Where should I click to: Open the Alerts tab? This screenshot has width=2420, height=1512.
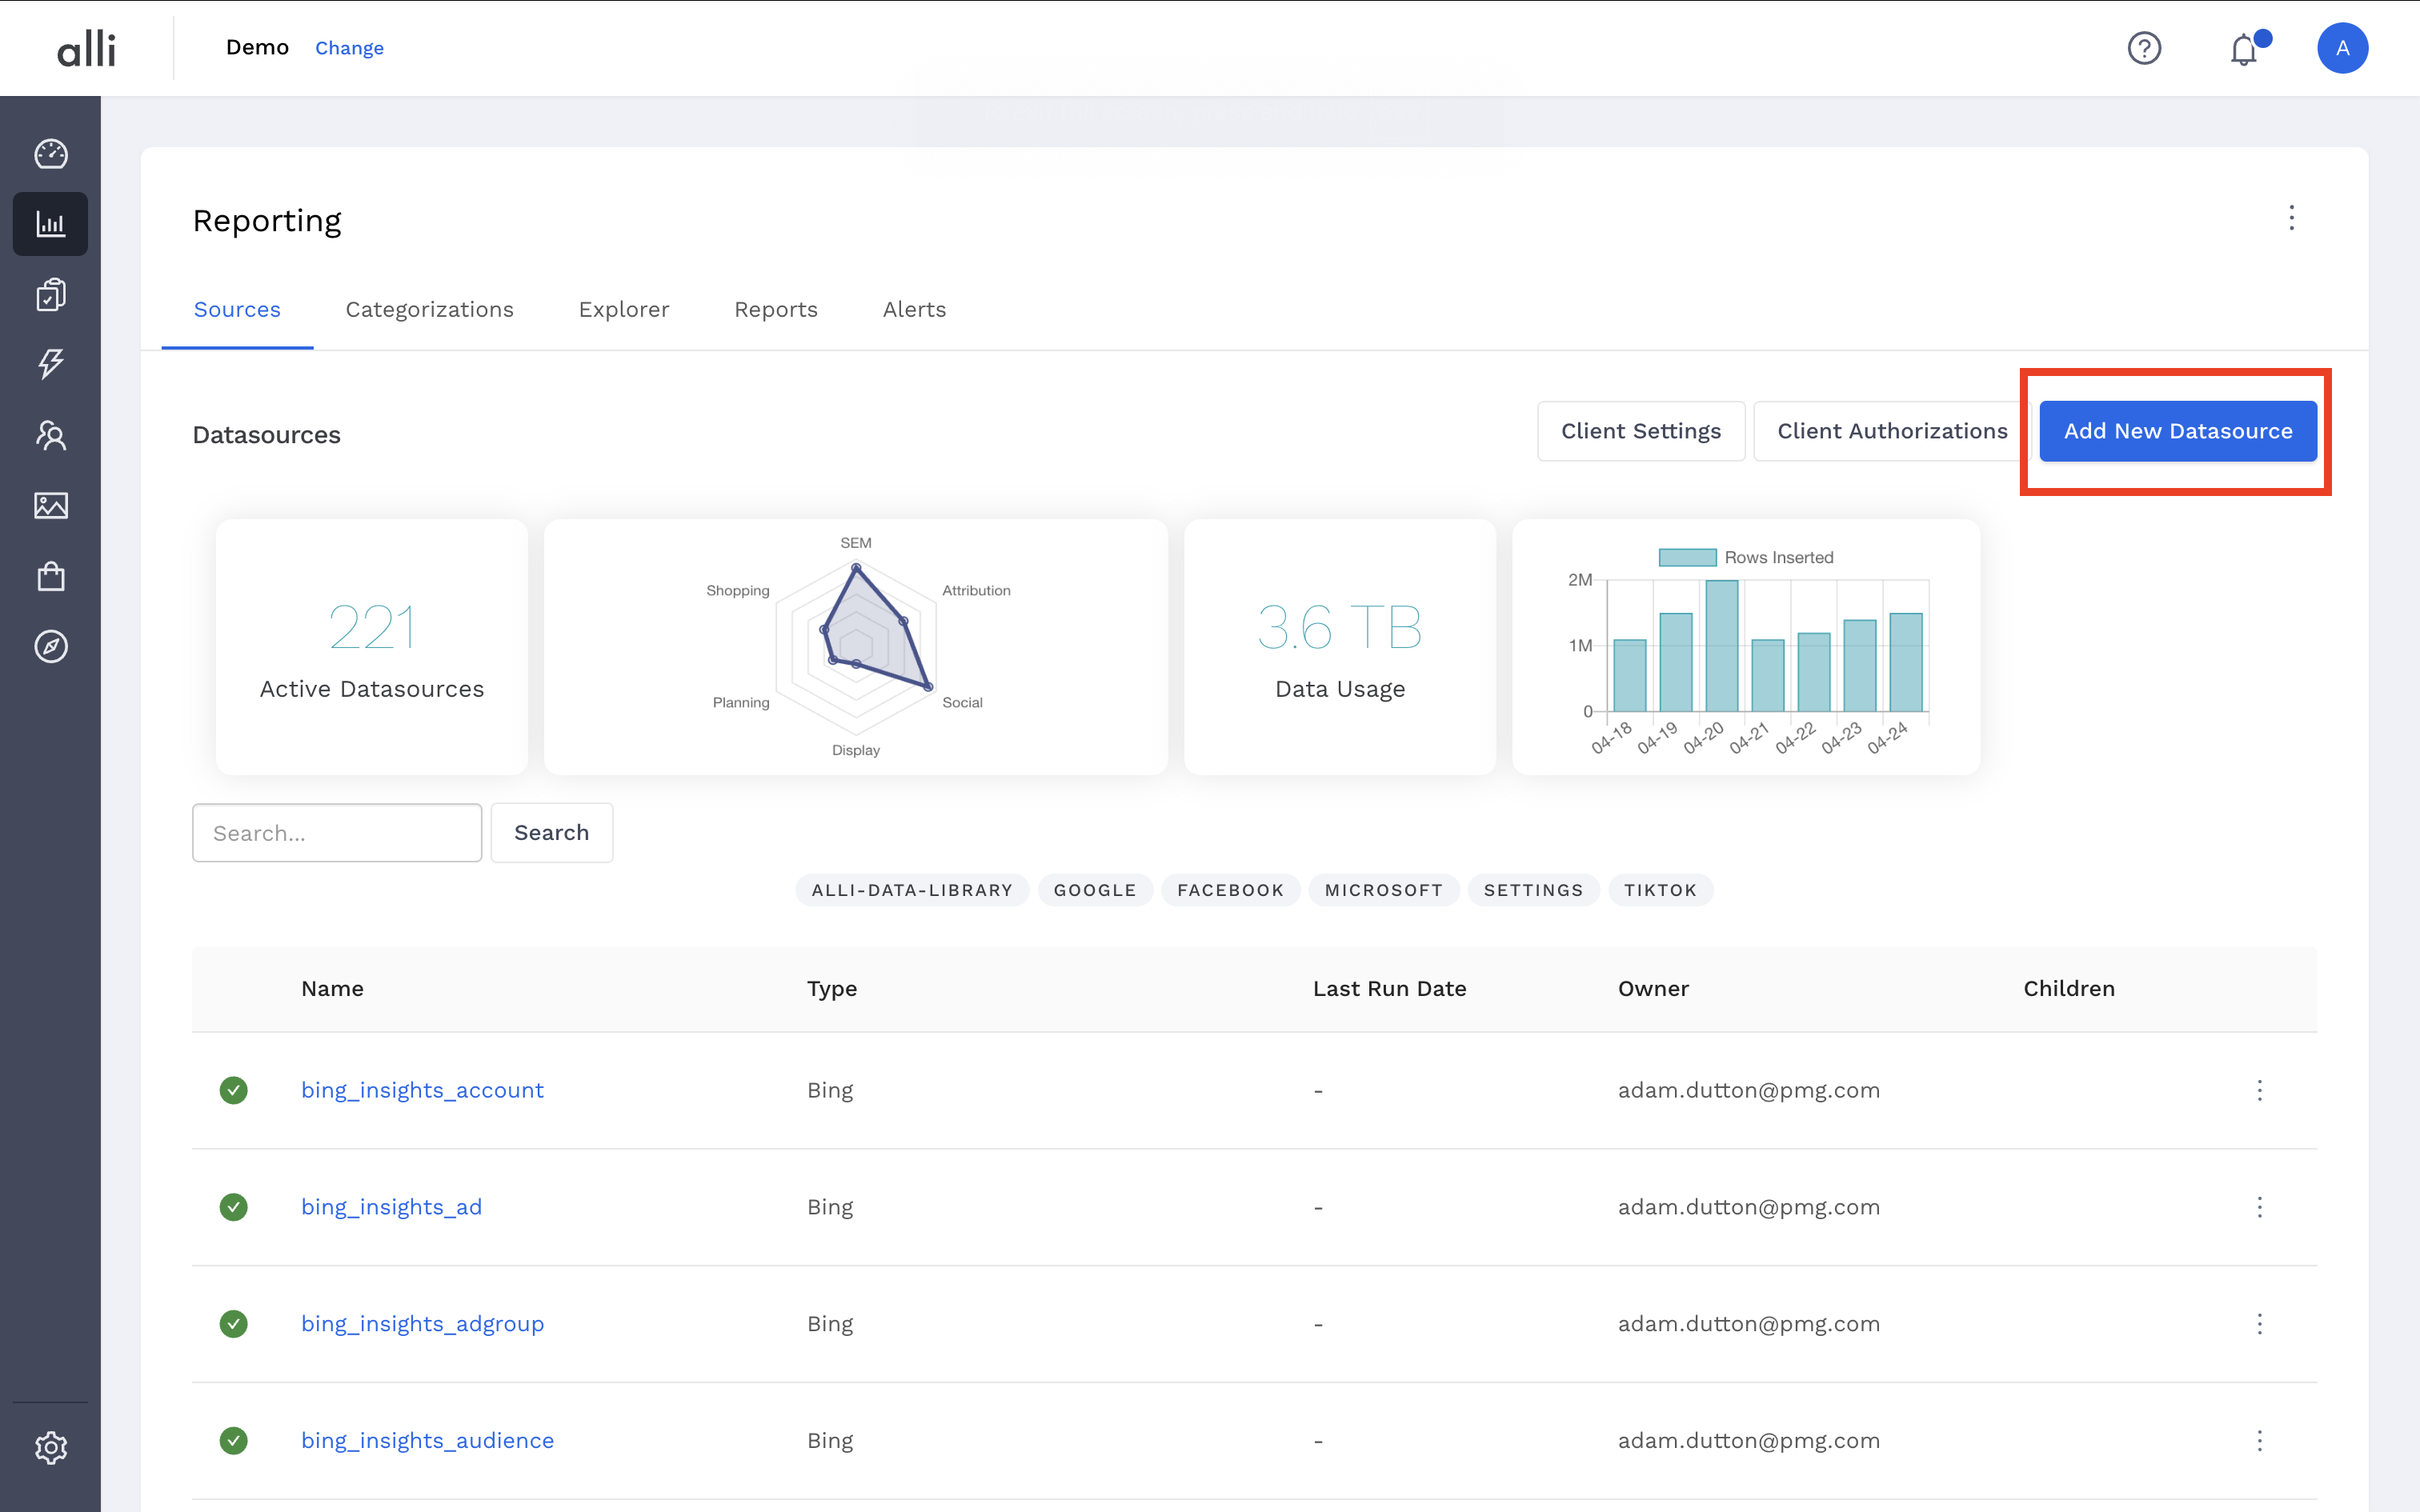pyautogui.click(x=913, y=309)
